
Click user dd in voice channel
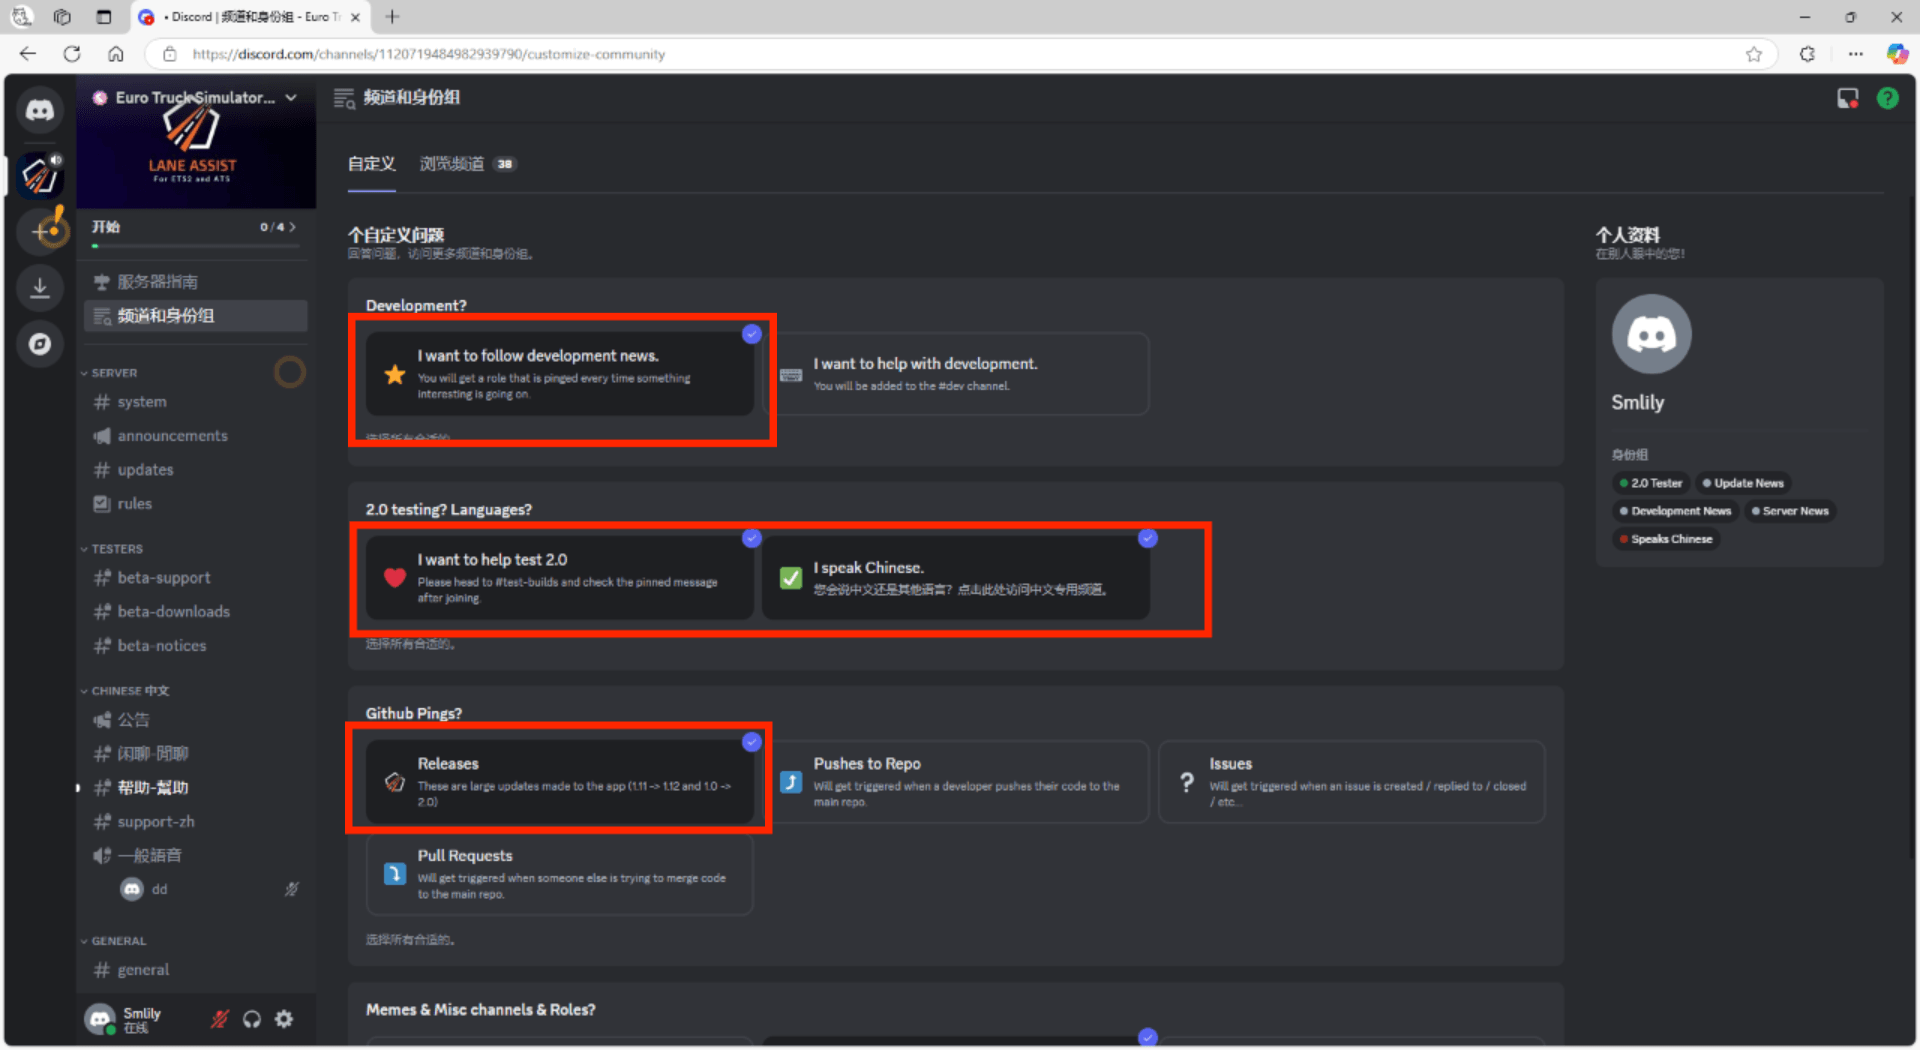pyautogui.click(x=210, y=889)
